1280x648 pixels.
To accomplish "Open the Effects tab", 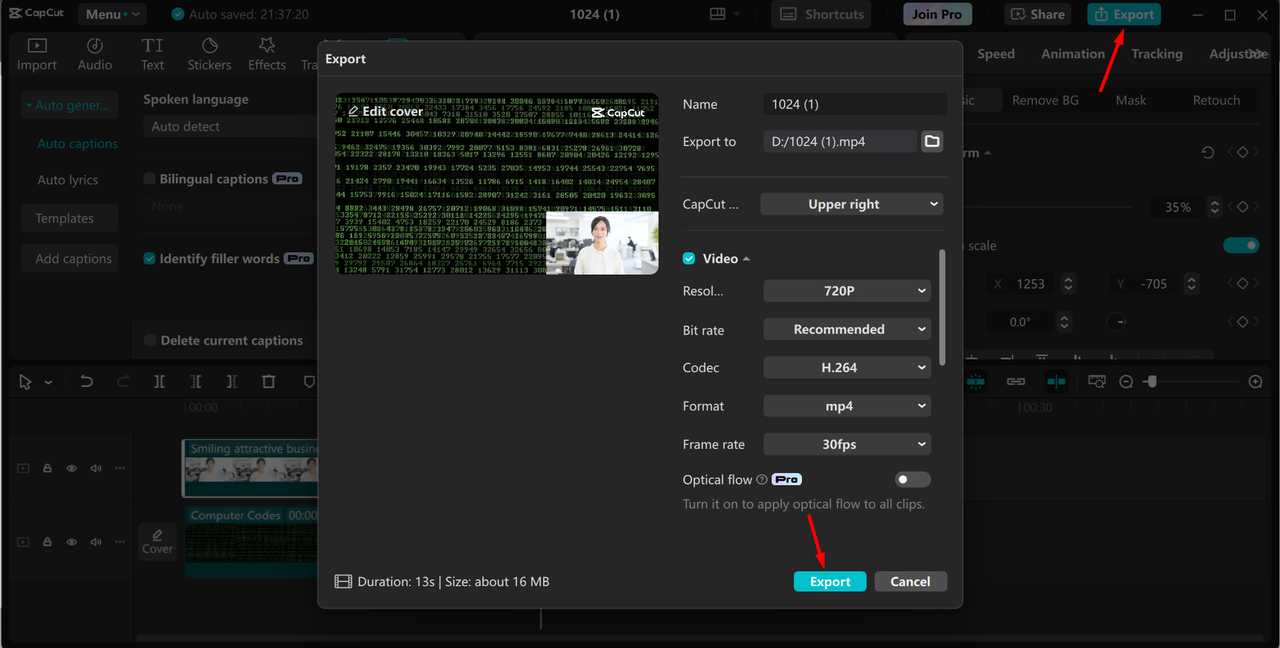I will pyautogui.click(x=267, y=54).
